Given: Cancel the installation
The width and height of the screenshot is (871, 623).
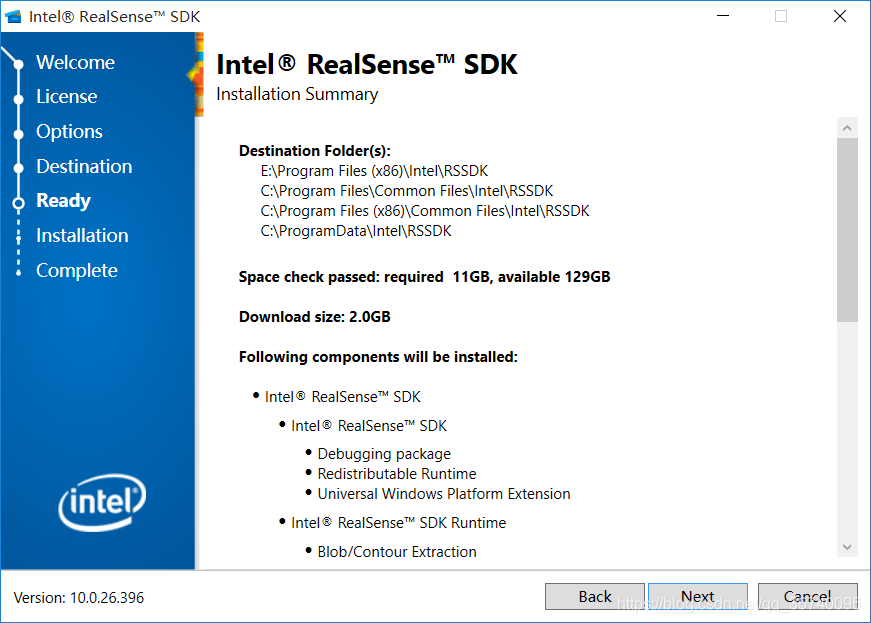Looking at the screenshot, I should tap(808, 596).
